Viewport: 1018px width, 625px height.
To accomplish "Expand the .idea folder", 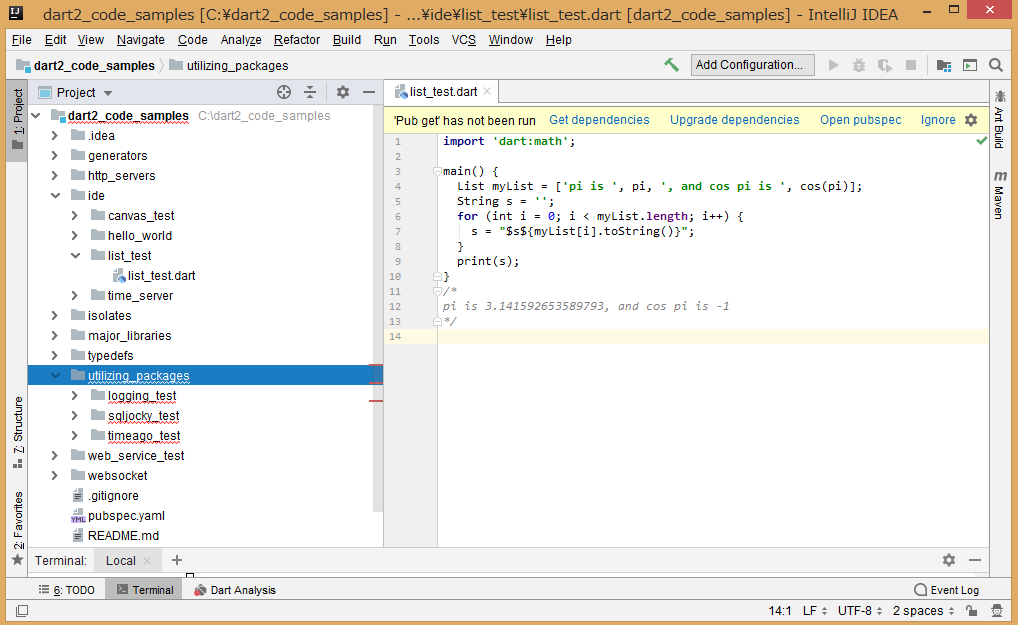I will [x=55, y=136].
